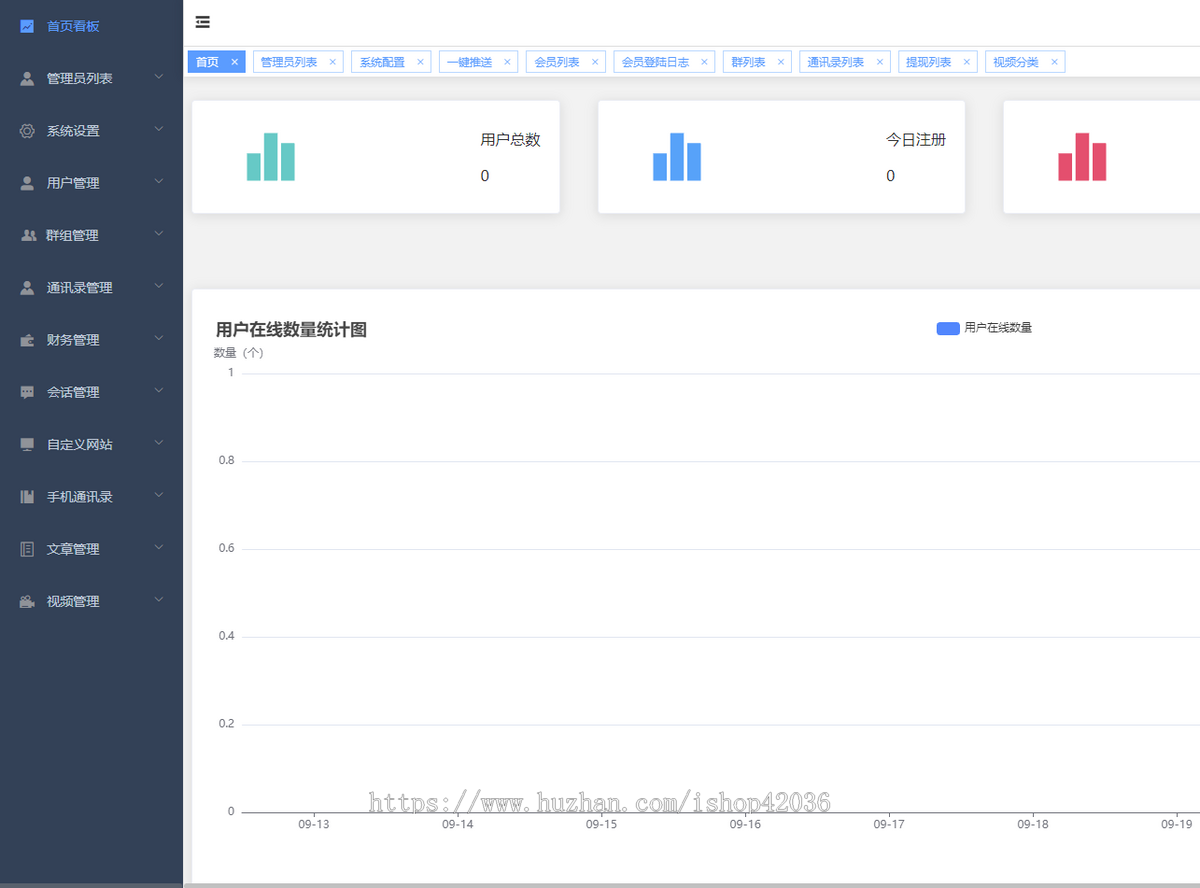Expand the 自定义网站 menu chevron
The image size is (1200, 888).
click(x=159, y=442)
